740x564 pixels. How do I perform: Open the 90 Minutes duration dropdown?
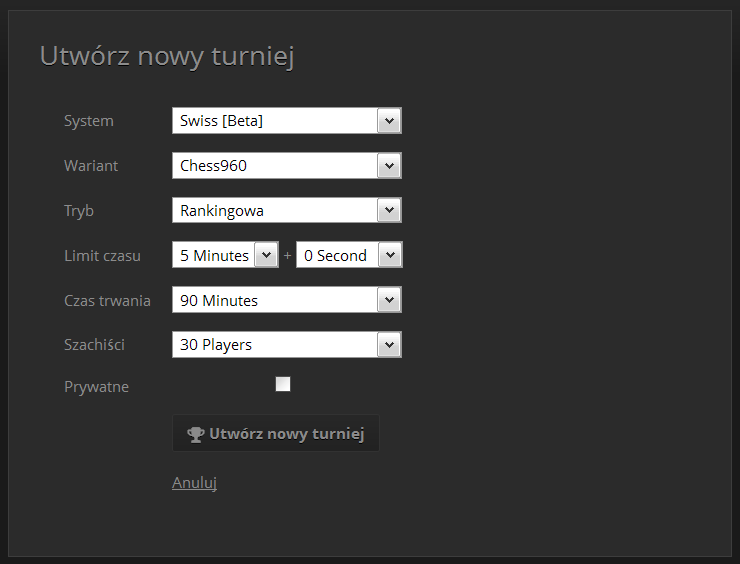click(287, 300)
